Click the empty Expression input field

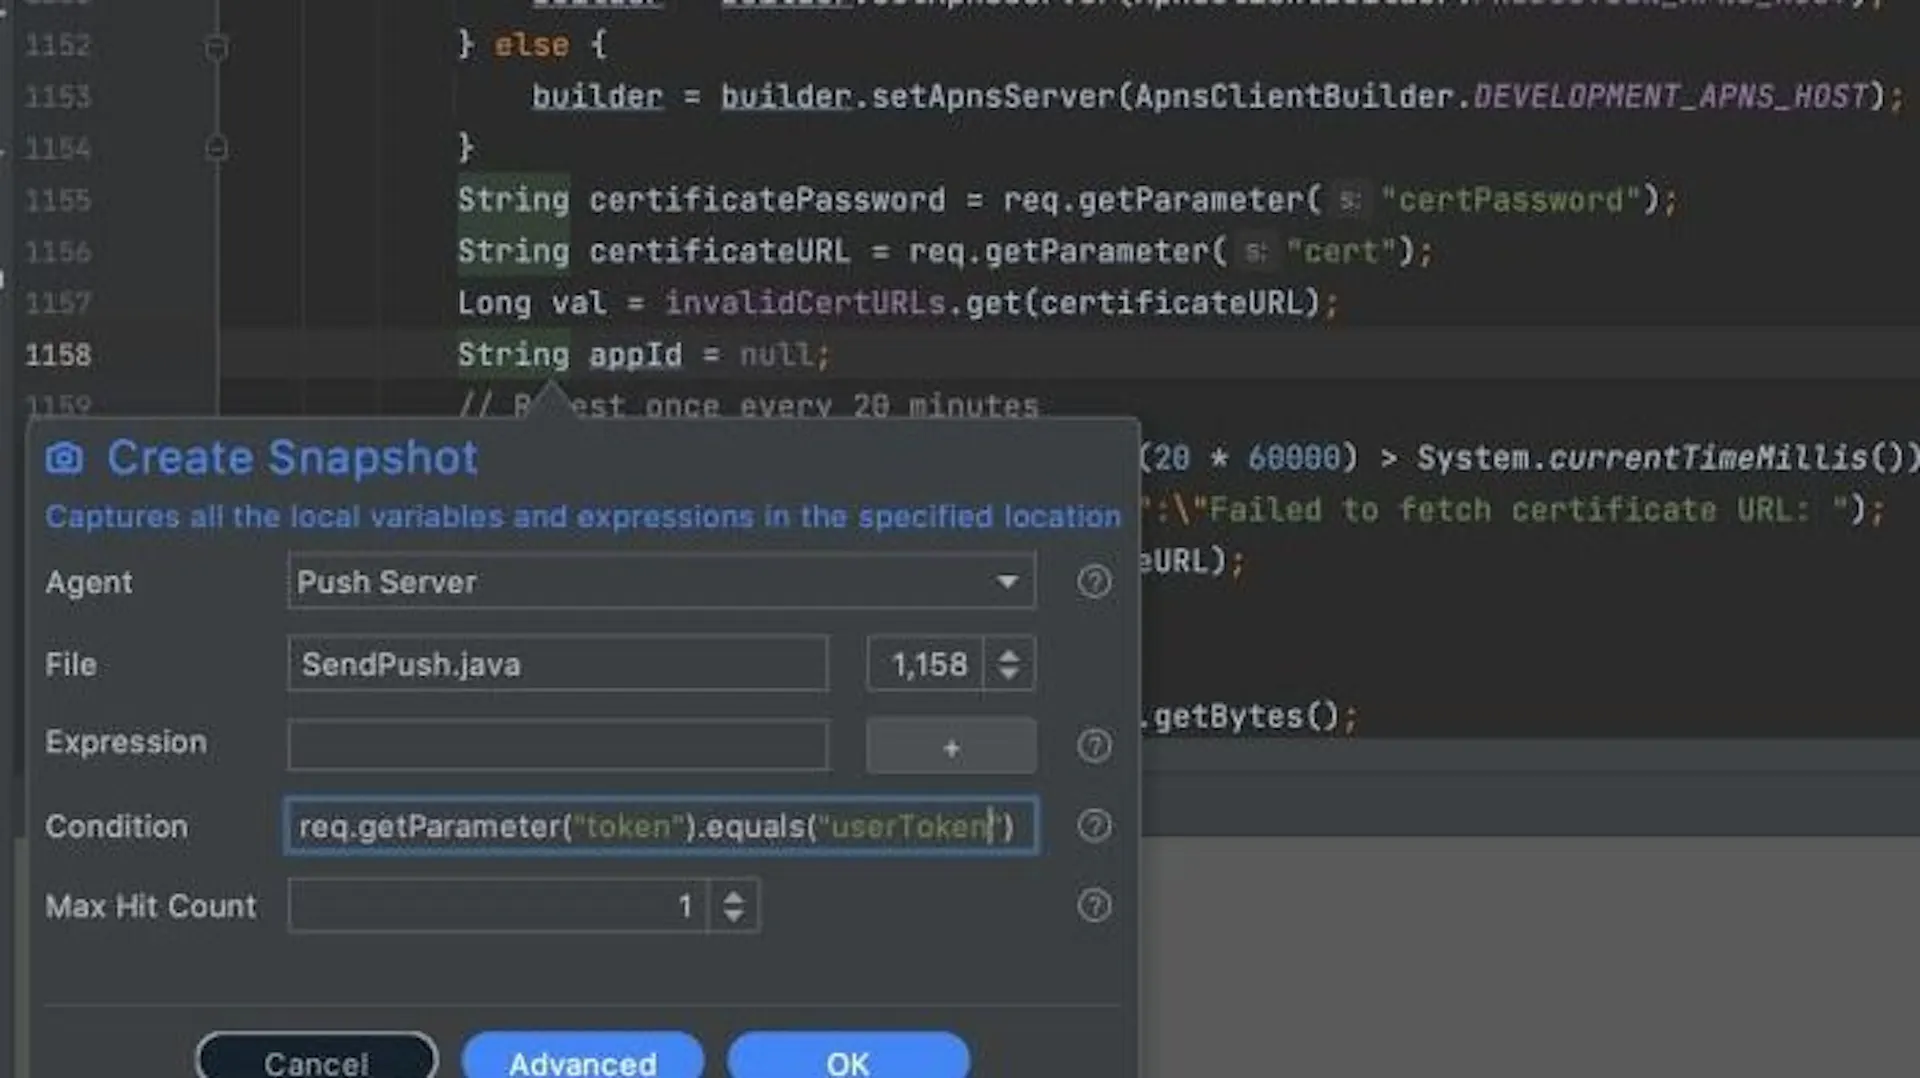coord(558,745)
